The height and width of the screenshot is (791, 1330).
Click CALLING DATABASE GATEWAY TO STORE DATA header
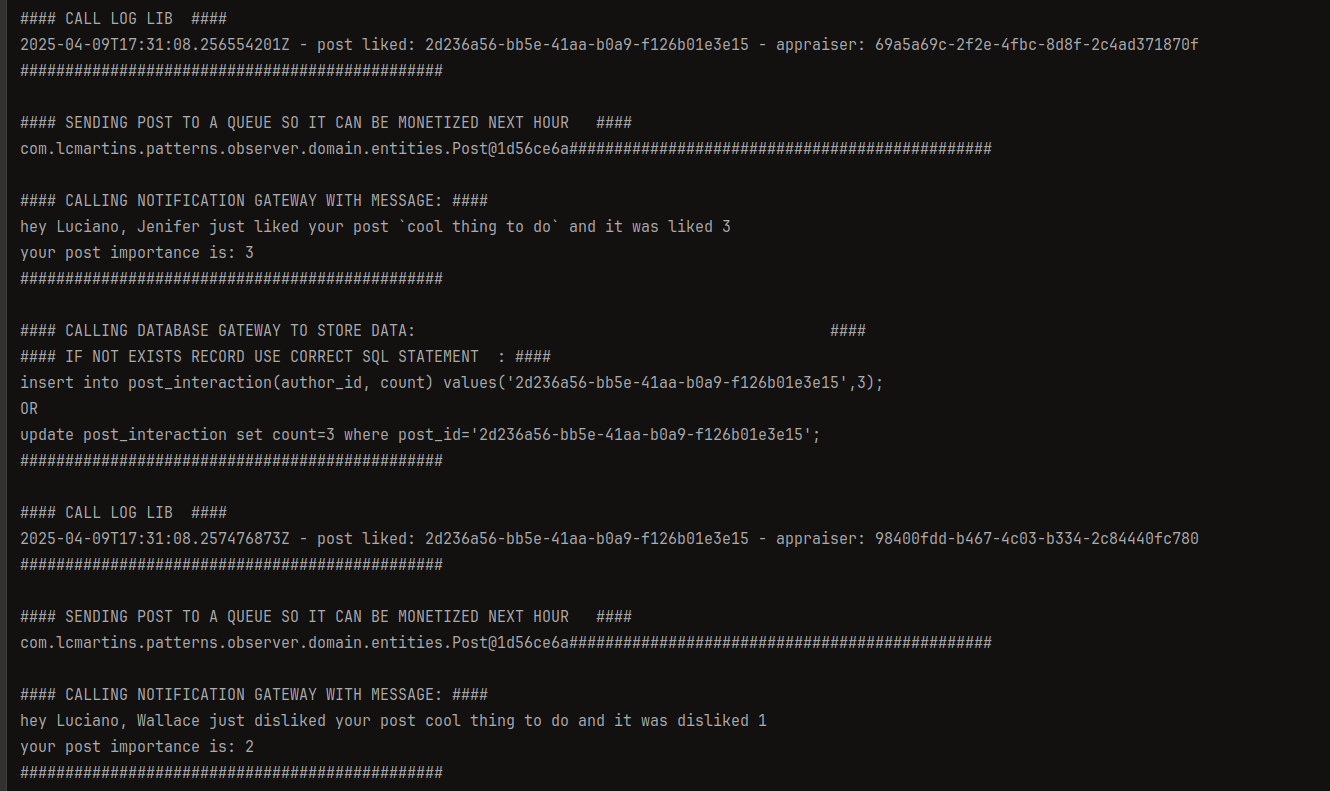click(443, 330)
